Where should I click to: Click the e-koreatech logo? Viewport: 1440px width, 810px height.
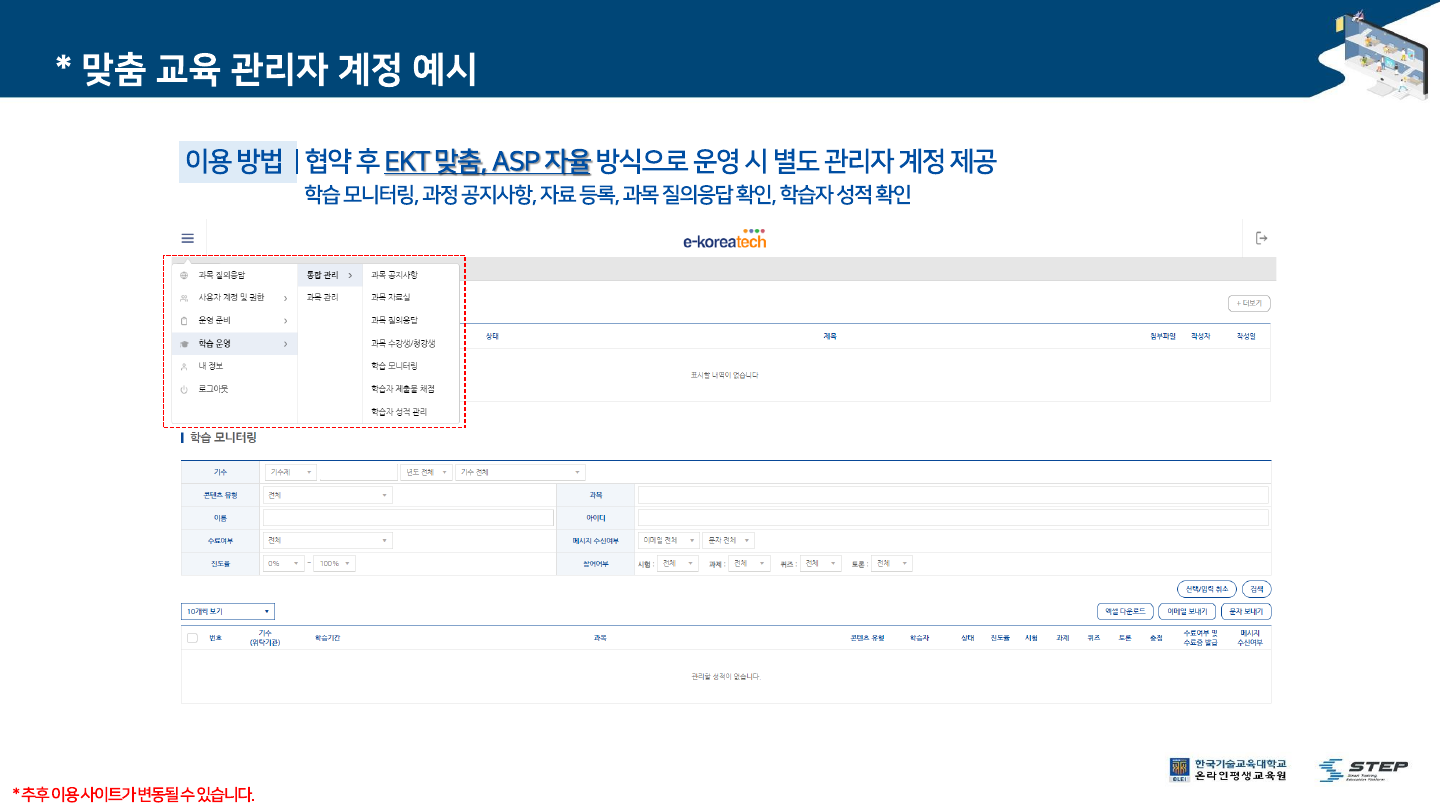click(x=725, y=238)
